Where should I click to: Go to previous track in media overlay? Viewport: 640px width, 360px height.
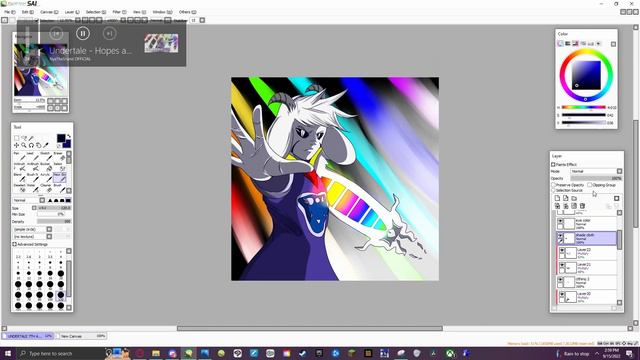point(56,33)
